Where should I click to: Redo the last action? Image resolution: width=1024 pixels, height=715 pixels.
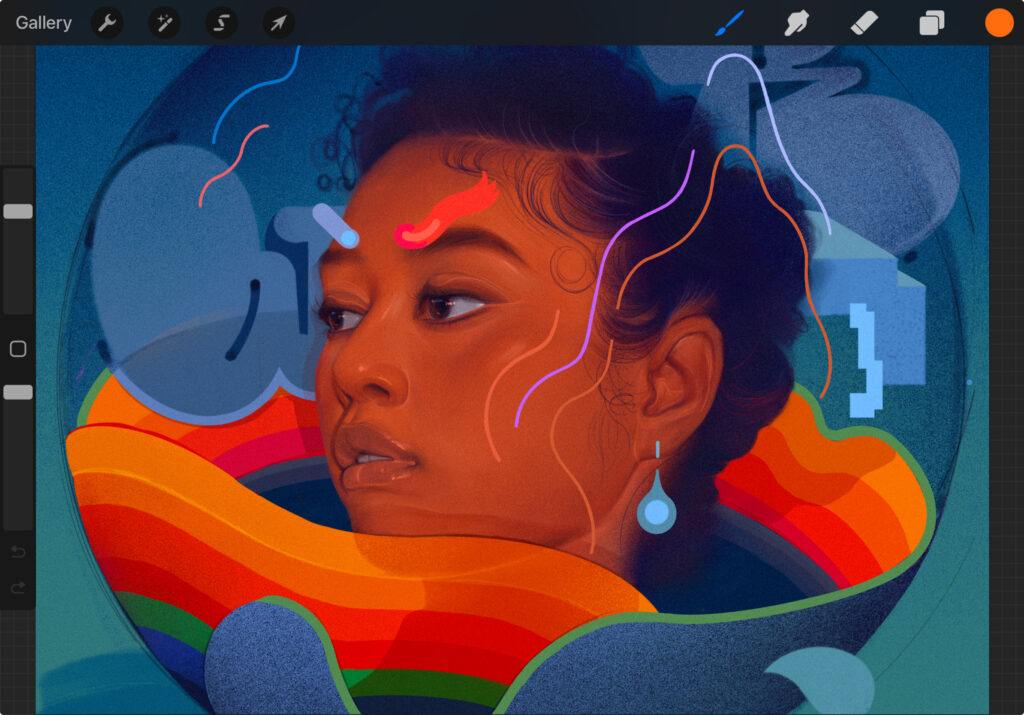[18, 588]
